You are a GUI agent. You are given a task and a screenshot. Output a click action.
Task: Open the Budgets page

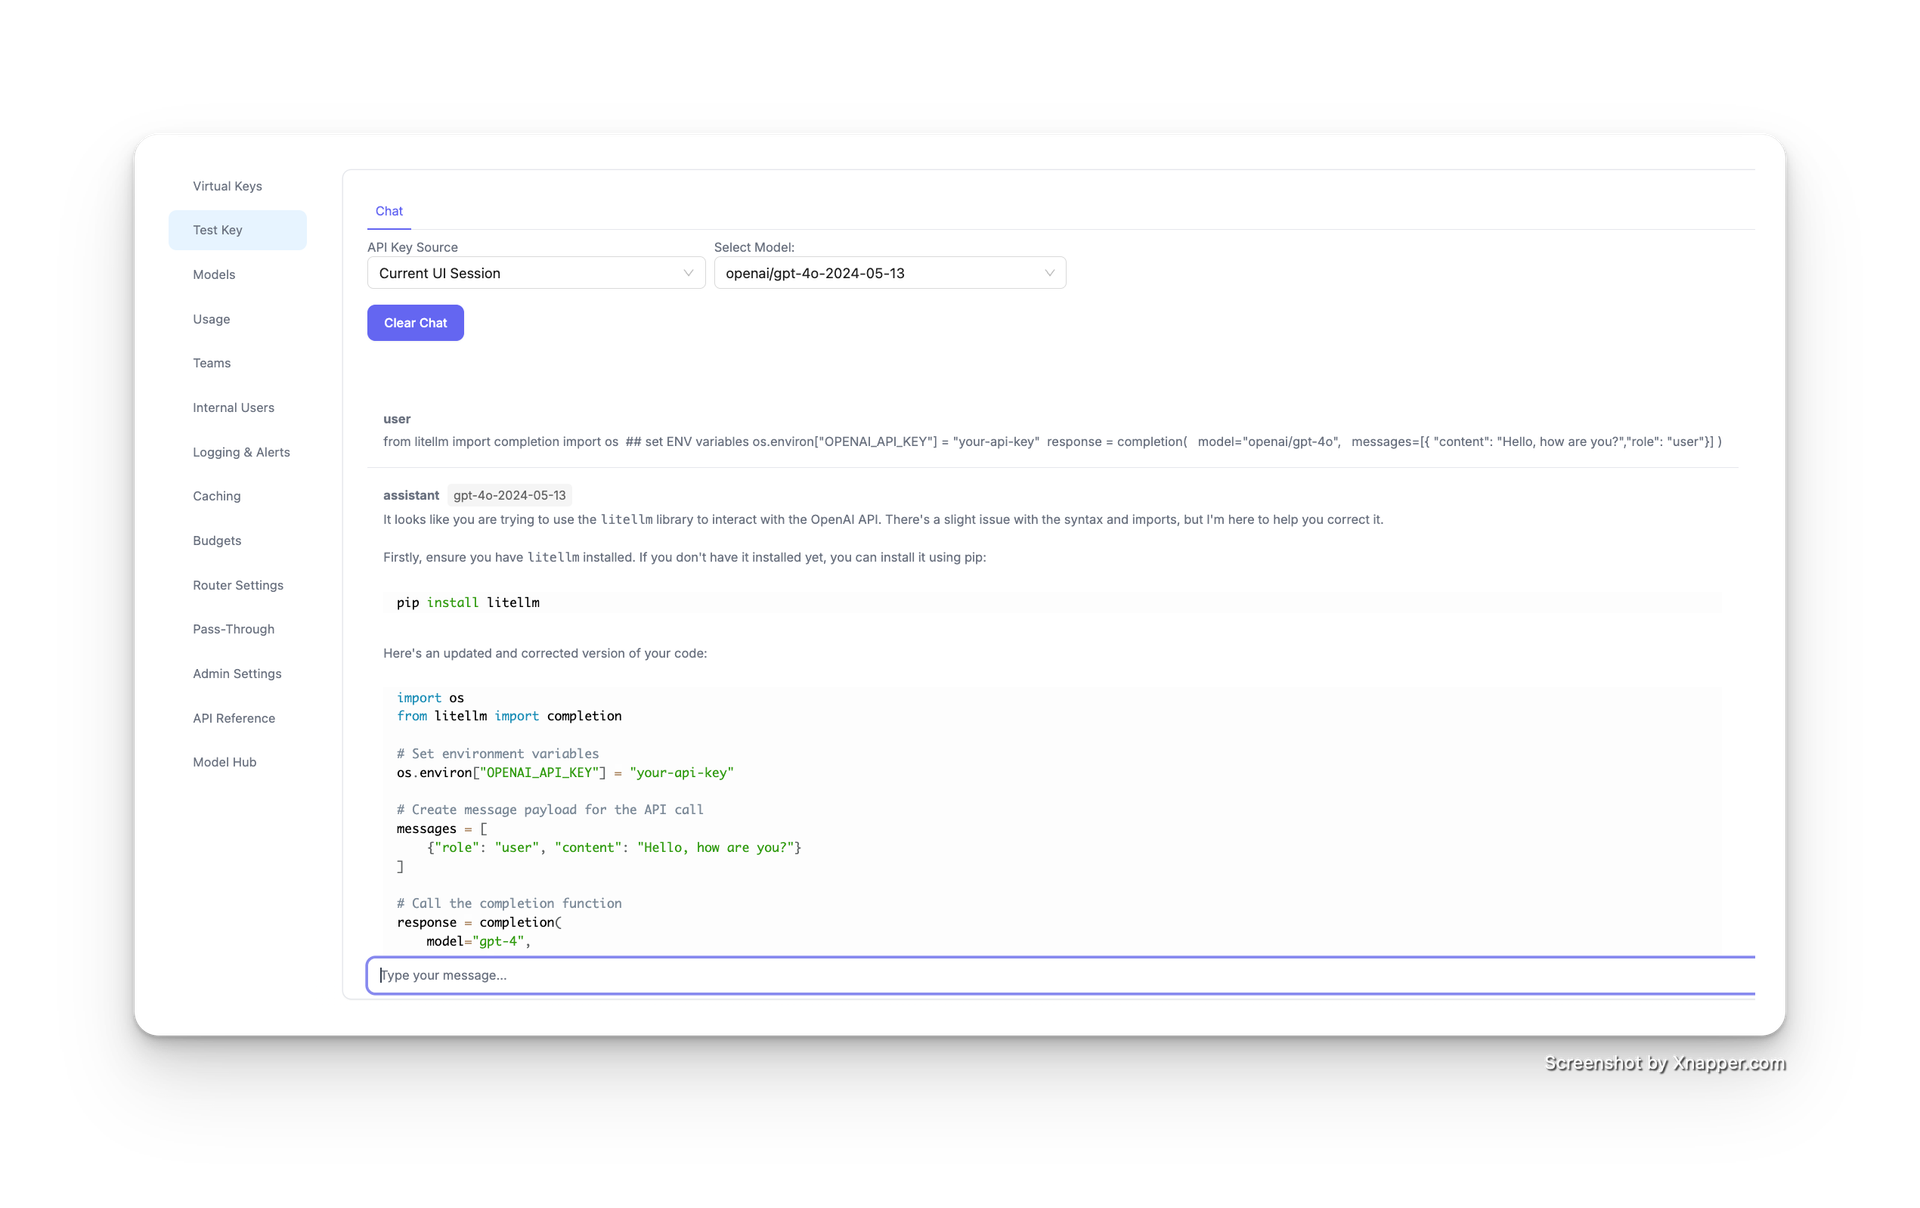point(217,541)
